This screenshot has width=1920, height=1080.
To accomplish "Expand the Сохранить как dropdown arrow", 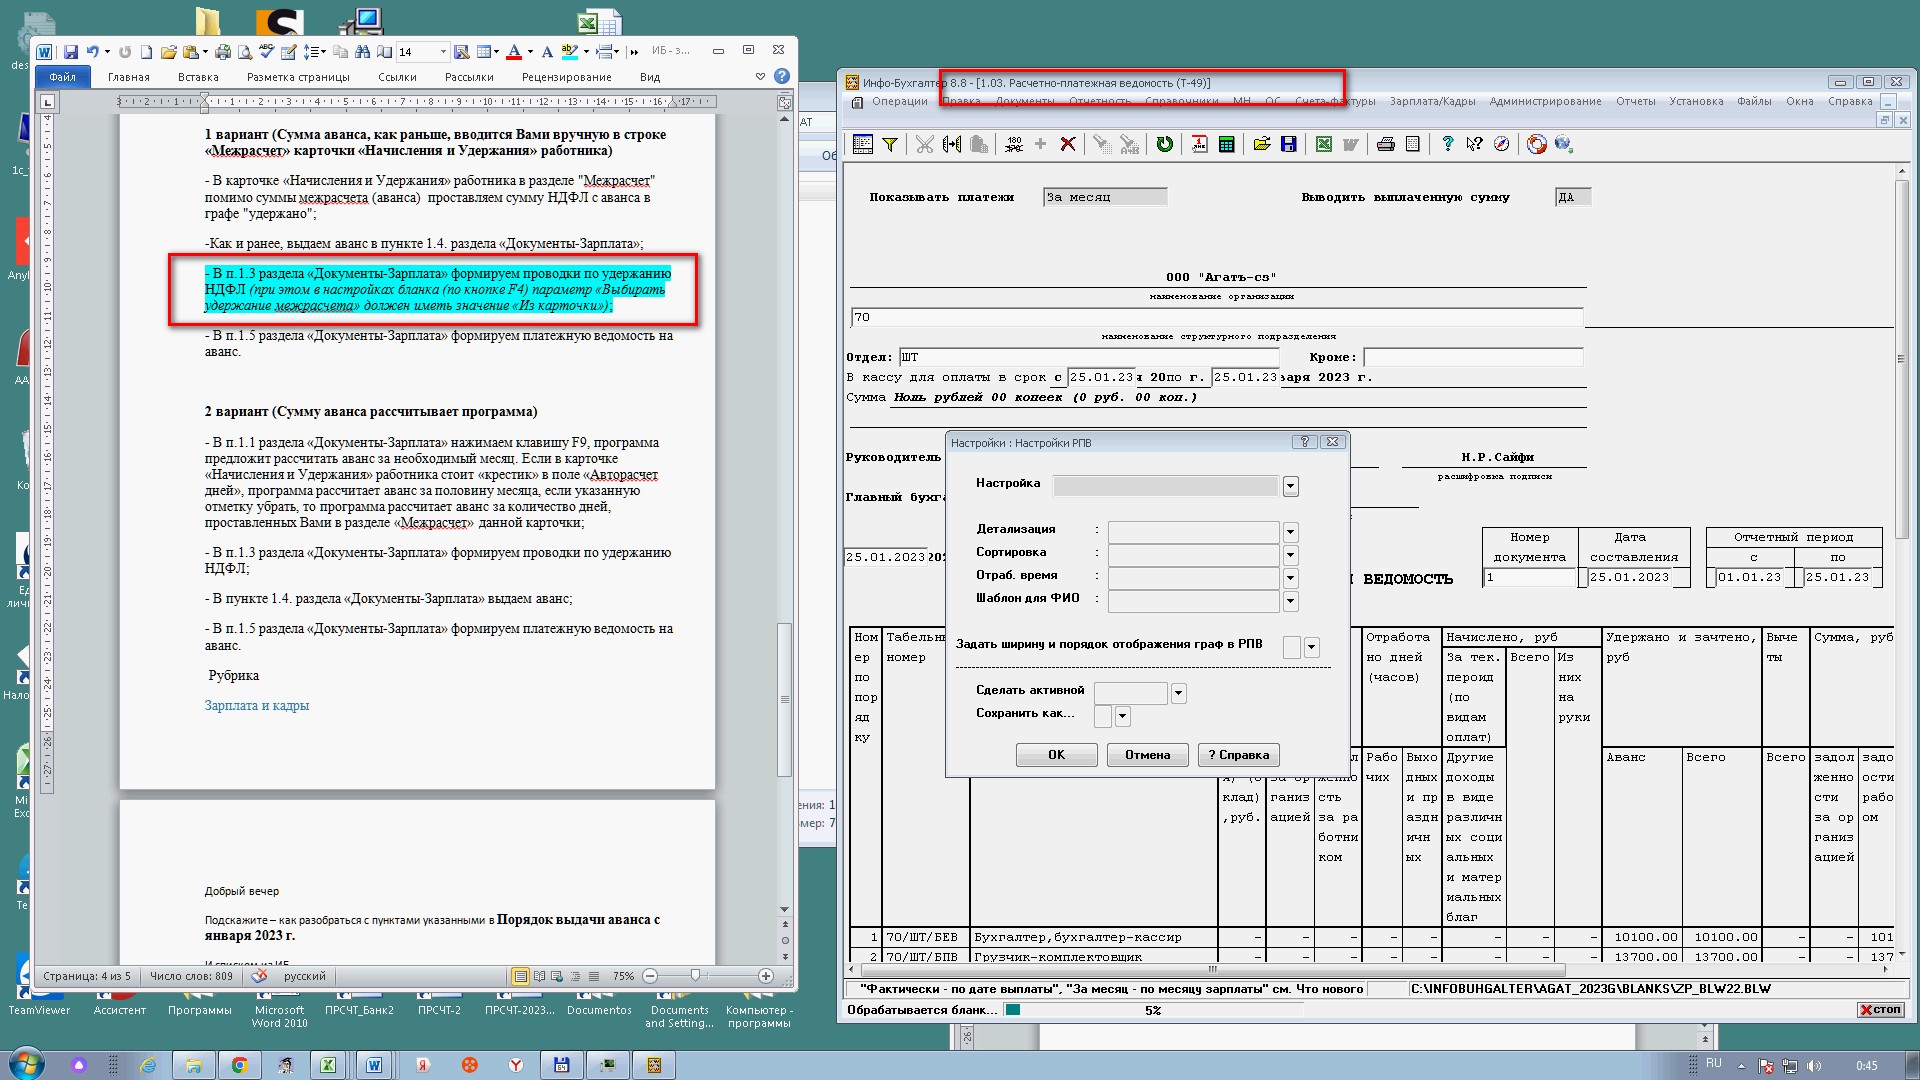I will (1123, 717).
